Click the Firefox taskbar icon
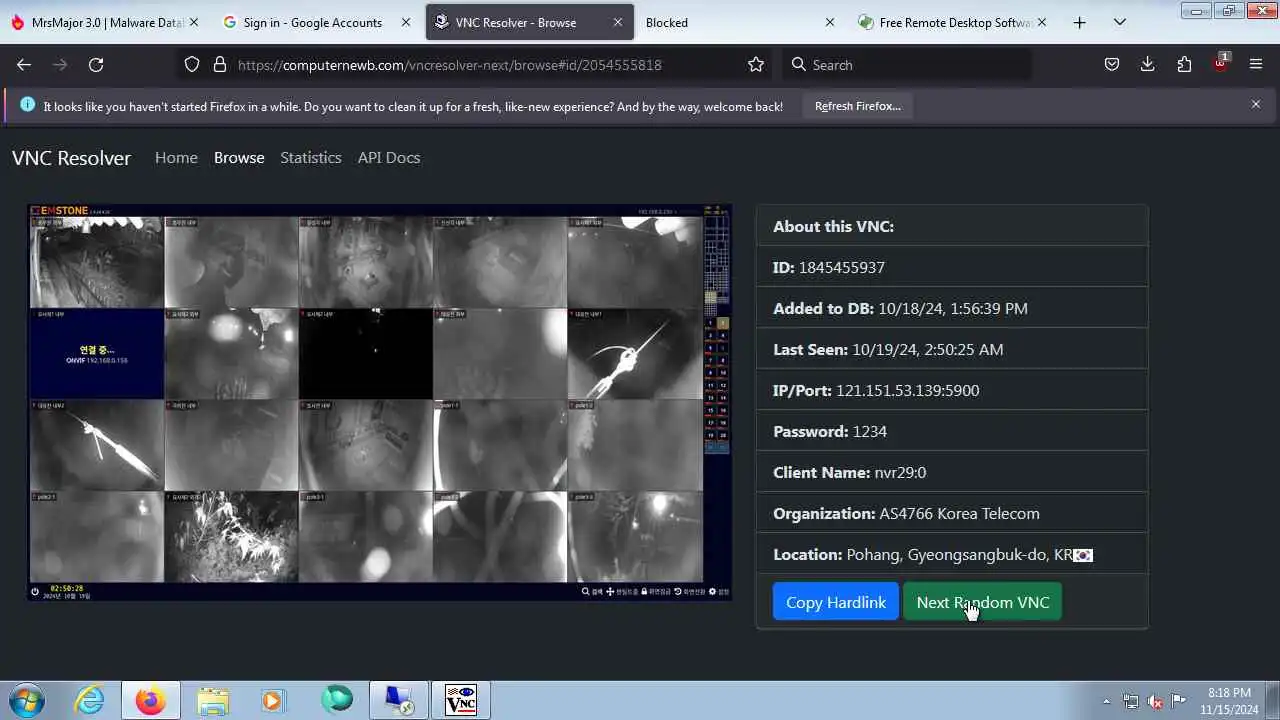Screen dimensions: 1280x720 point(151,700)
